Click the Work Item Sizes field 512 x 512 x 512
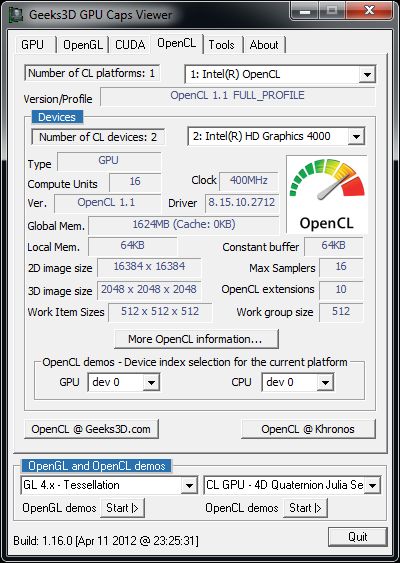400x563 pixels. [x=160, y=312]
